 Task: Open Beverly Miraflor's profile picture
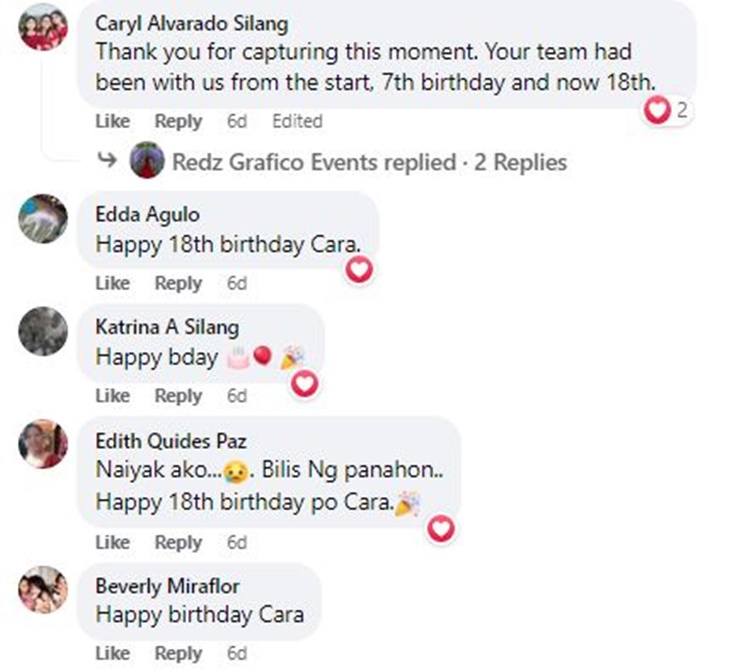[x=43, y=589]
